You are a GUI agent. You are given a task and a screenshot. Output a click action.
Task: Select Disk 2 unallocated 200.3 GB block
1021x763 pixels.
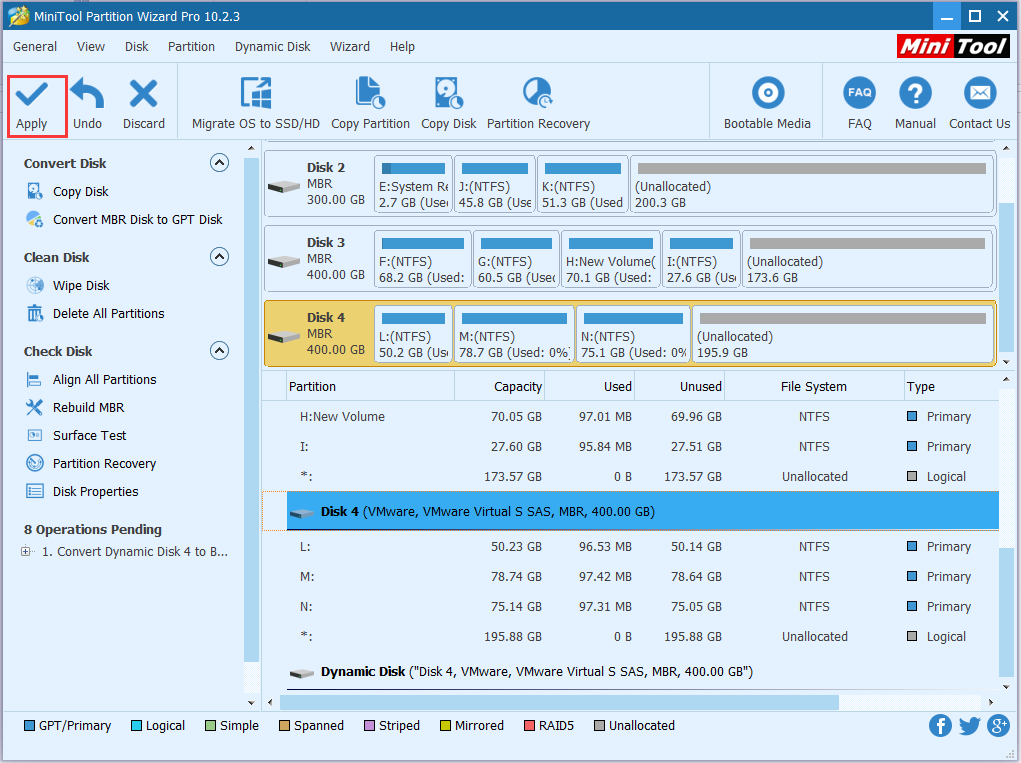click(811, 184)
